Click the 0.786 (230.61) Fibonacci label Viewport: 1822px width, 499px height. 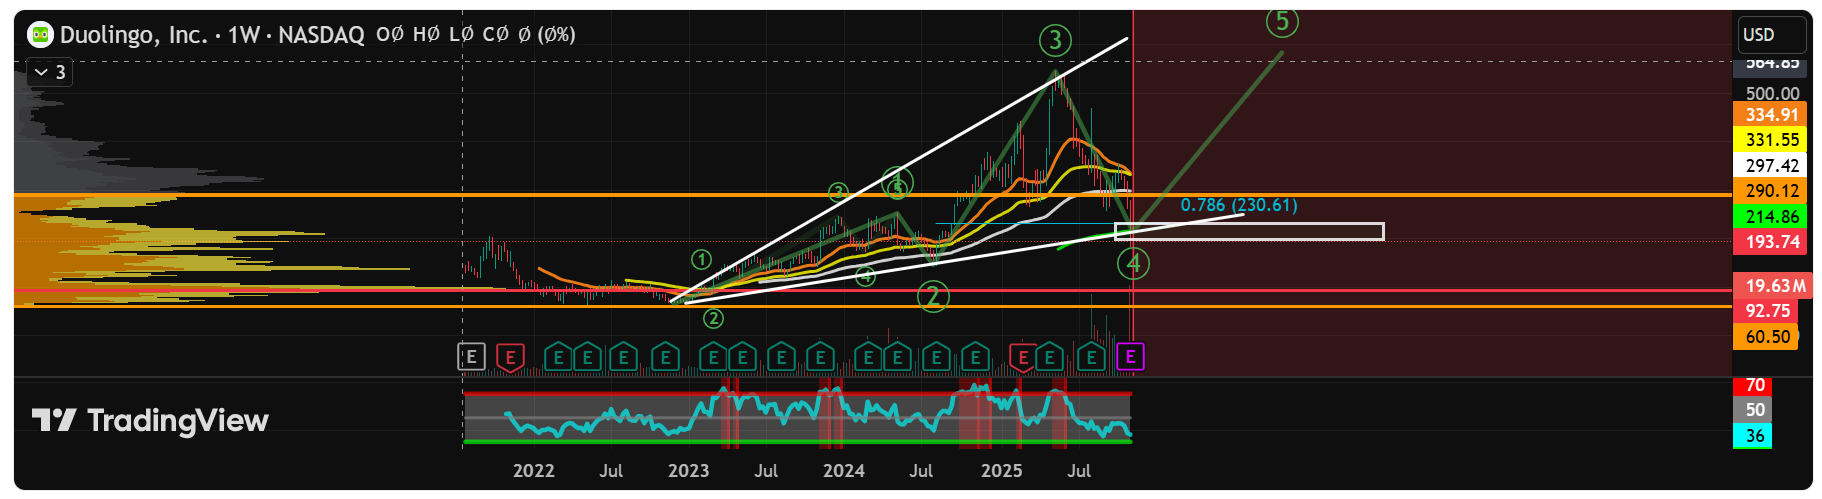click(x=1239, y=205)
